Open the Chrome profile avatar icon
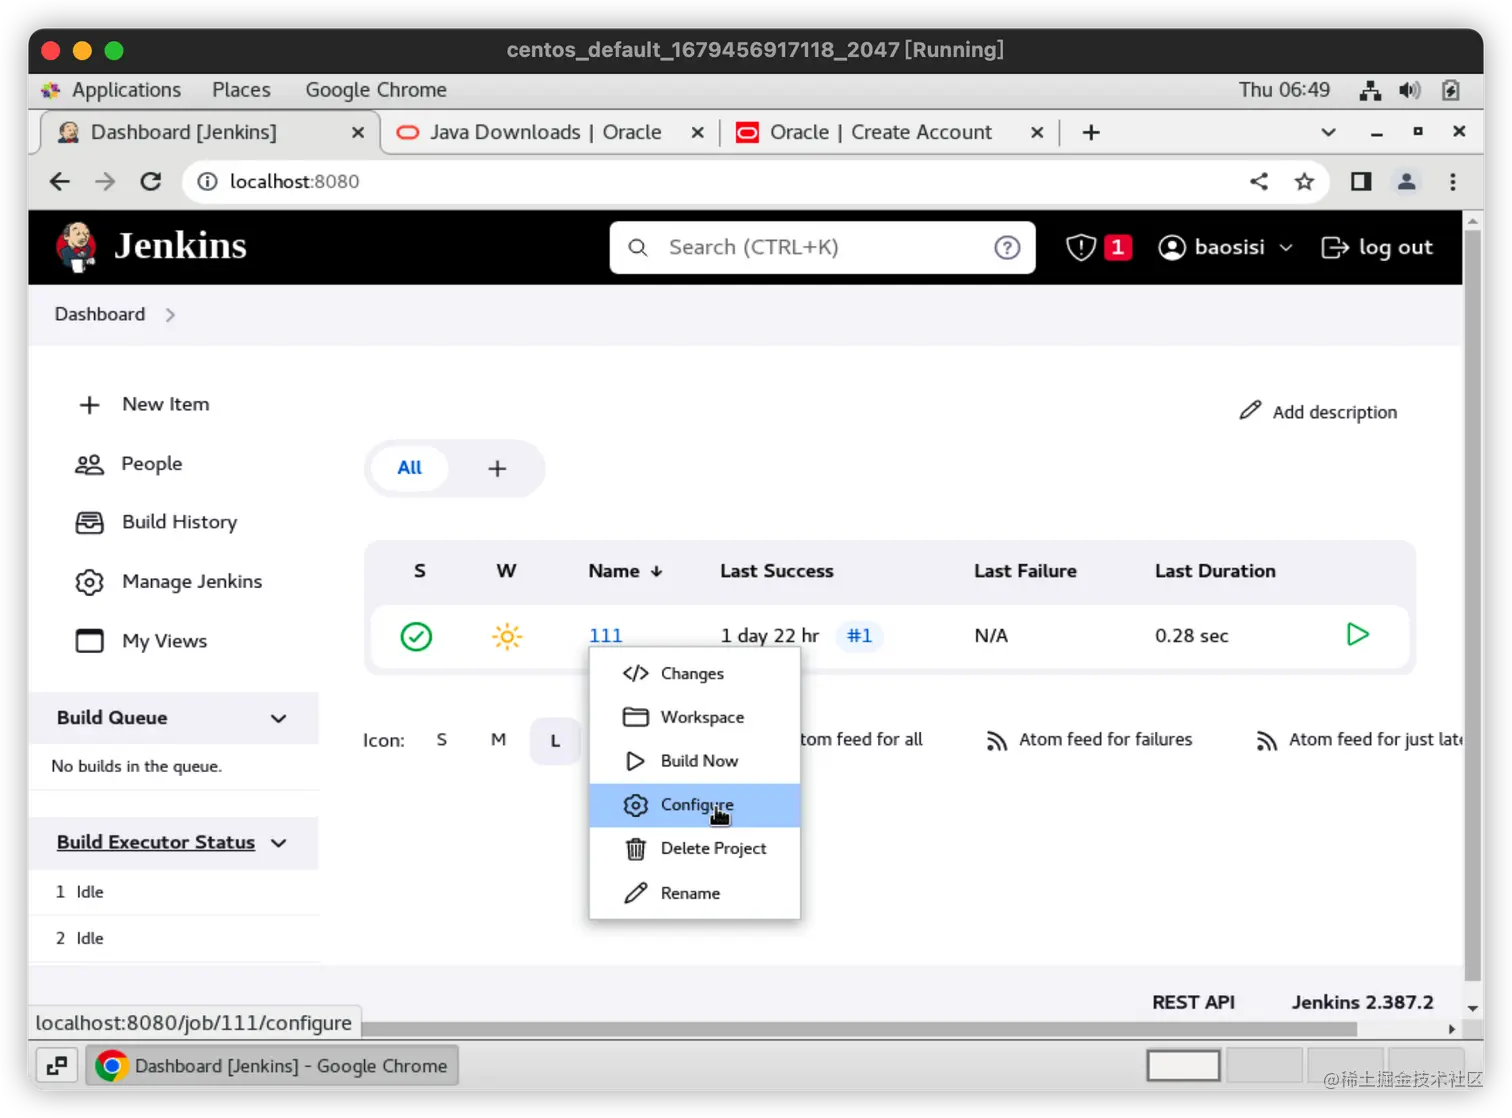Screen dimensions: 1512x1118 1406,181
